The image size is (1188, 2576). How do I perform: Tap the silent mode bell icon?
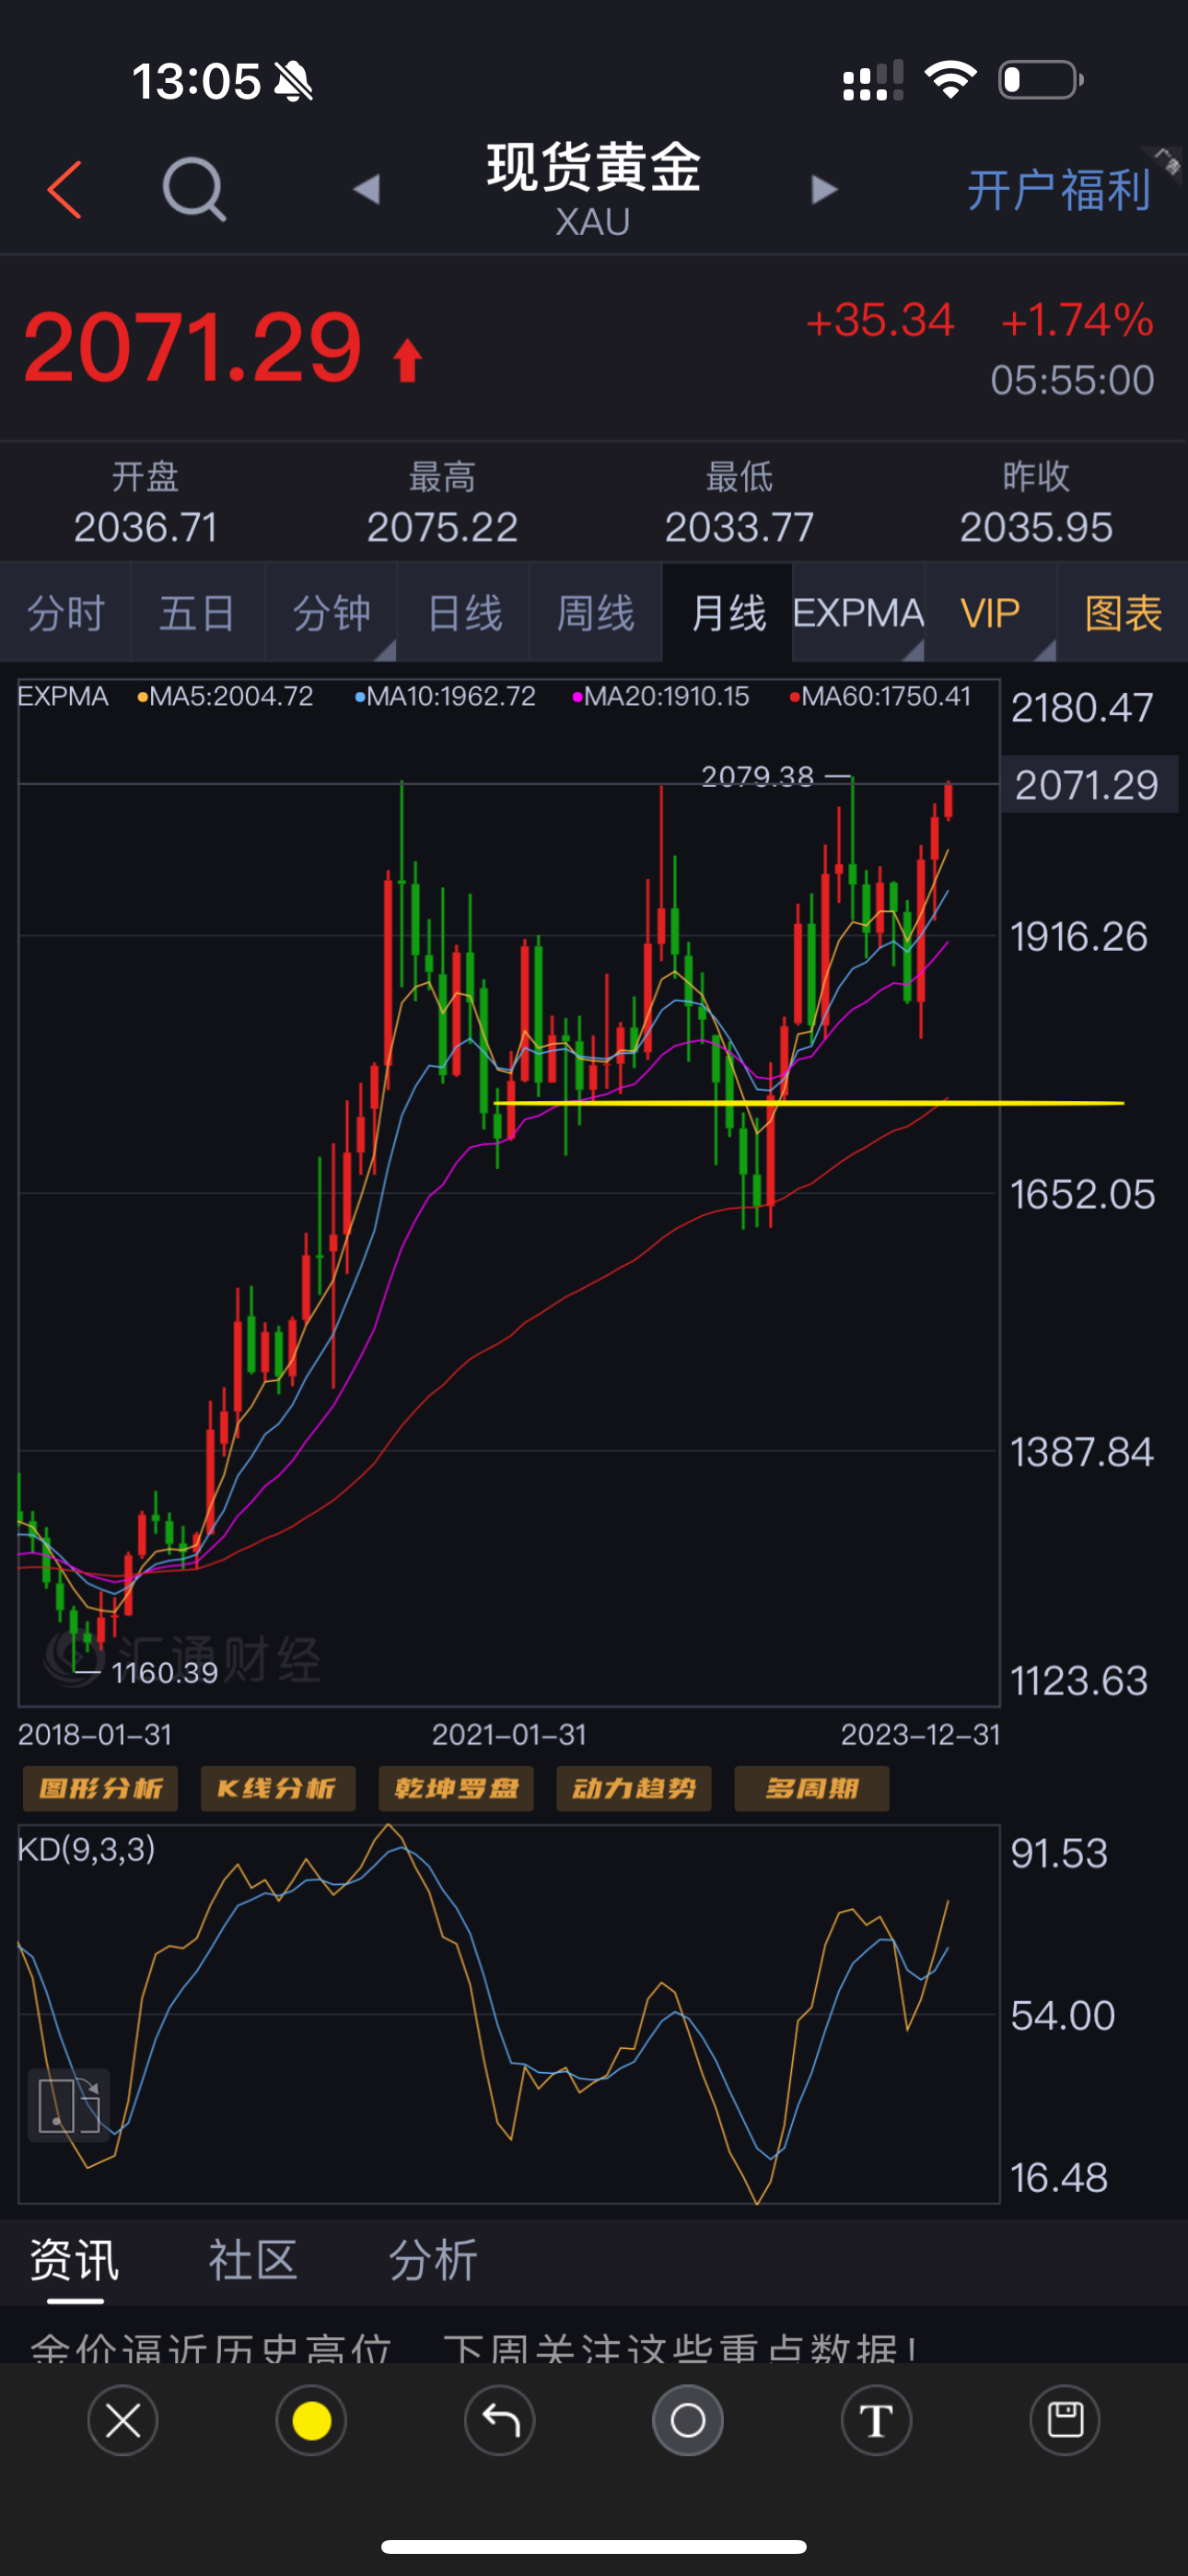(293, 80)
